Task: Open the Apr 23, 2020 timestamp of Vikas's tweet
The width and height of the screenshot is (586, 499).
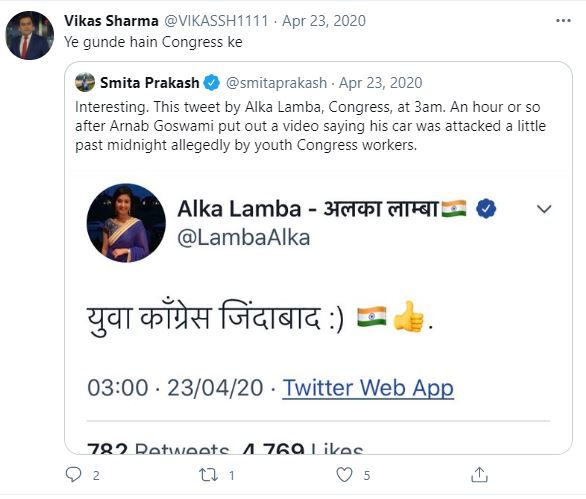Action: [324, 21]
